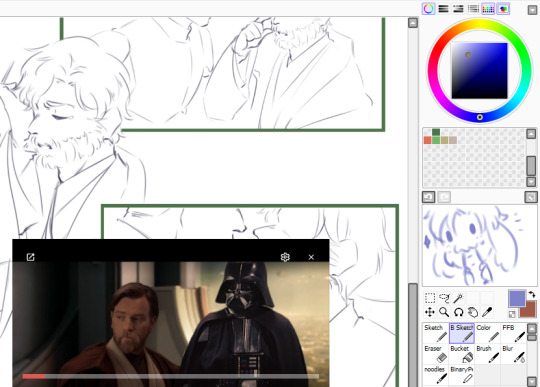
Task: Choose the Brush preset
Action: pyautogui.click(x=488, y=354)
